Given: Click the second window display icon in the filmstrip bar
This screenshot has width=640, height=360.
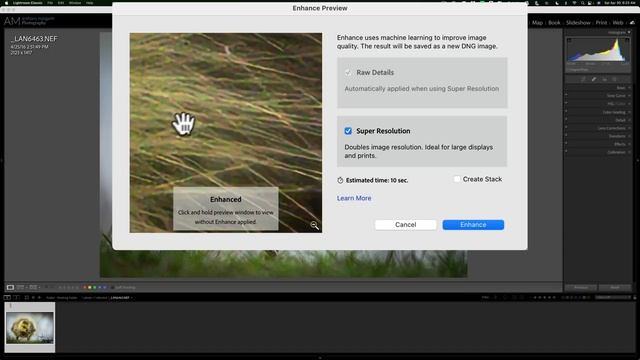Looking at the screenshot, I should coord(16,298).
